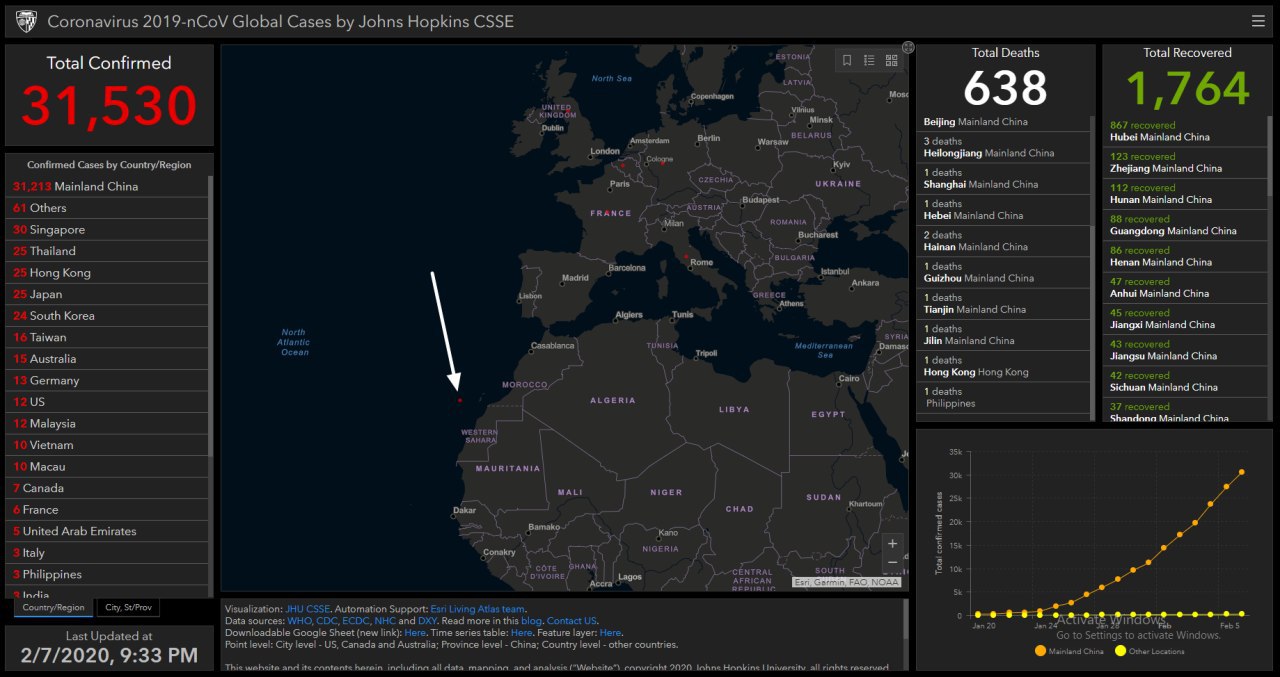
Task: Select France in the confirmed cases list
Action: [x=108, y=510]
